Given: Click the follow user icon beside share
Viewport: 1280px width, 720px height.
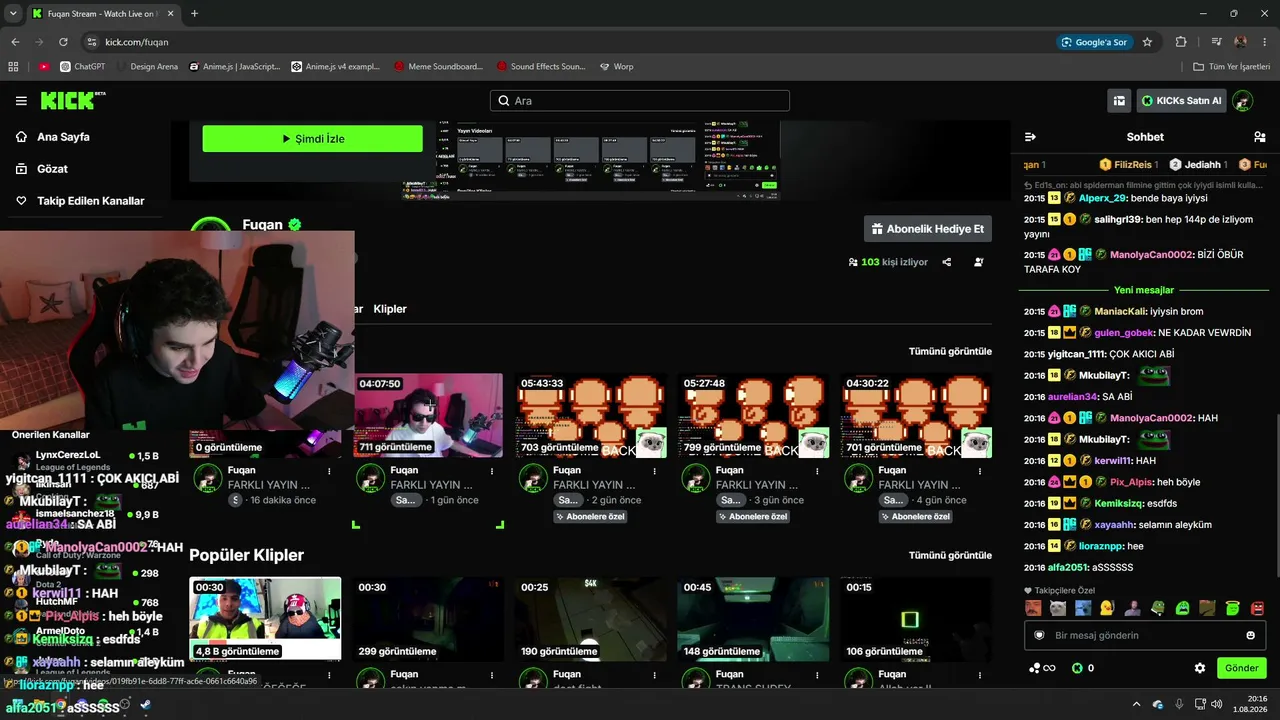Looking at the screenshot, I should 978,262.
